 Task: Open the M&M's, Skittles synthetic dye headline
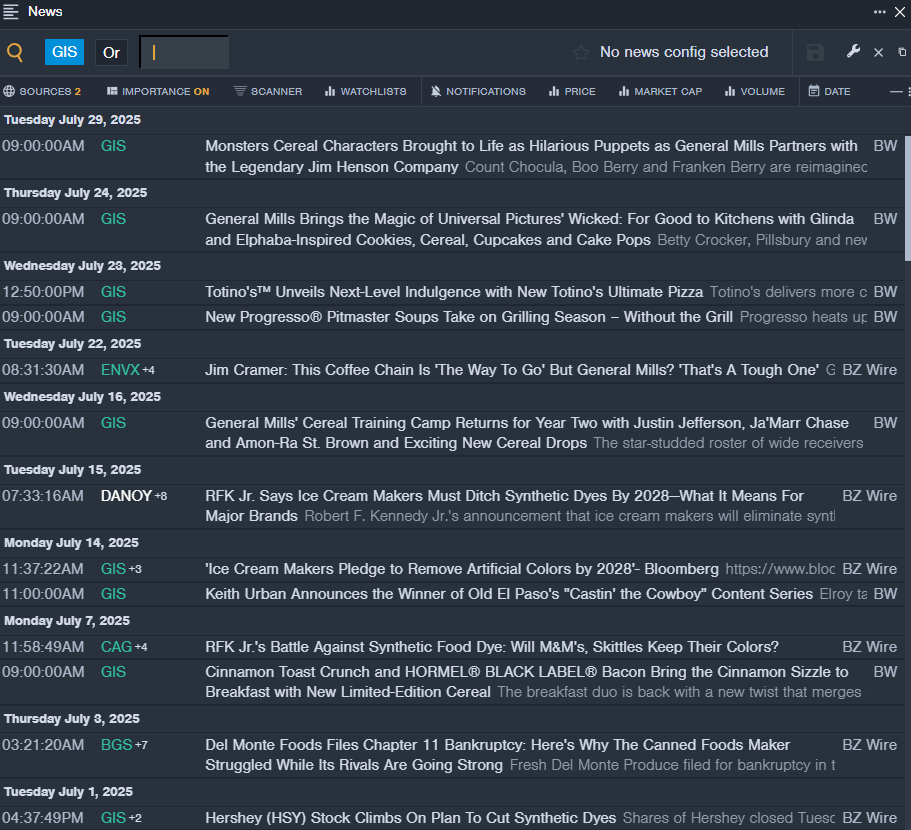tap(492, 646)
